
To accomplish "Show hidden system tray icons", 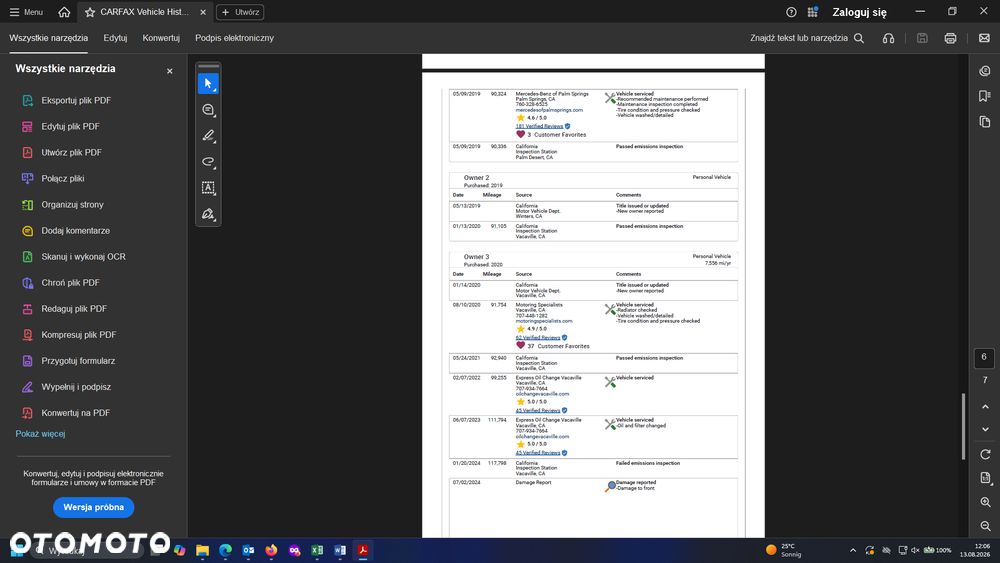I will tap(853, 550).
